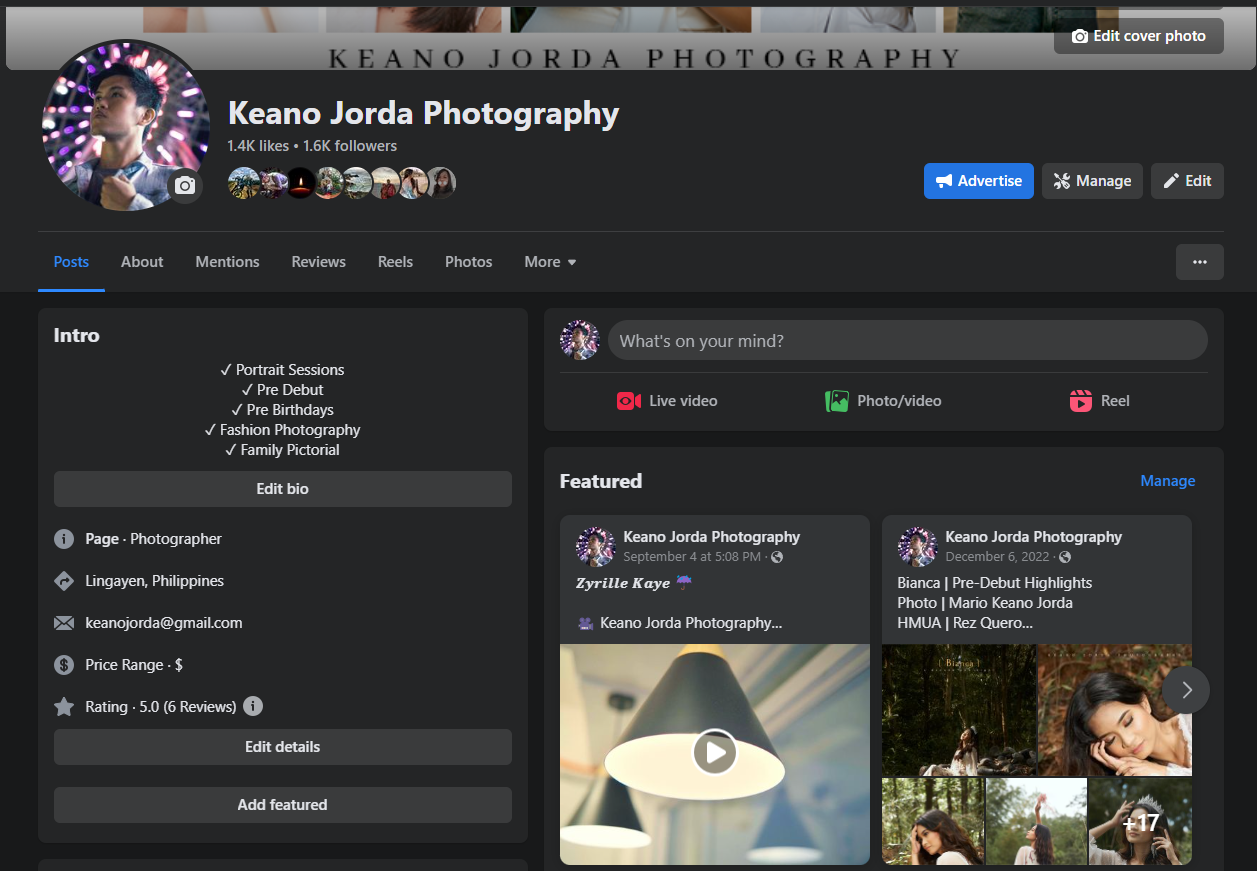Image resolution: width=1257 pixels, height=871 pixels.
Task: Click the 1.4K likes text
Action: [x=258, y=146]
